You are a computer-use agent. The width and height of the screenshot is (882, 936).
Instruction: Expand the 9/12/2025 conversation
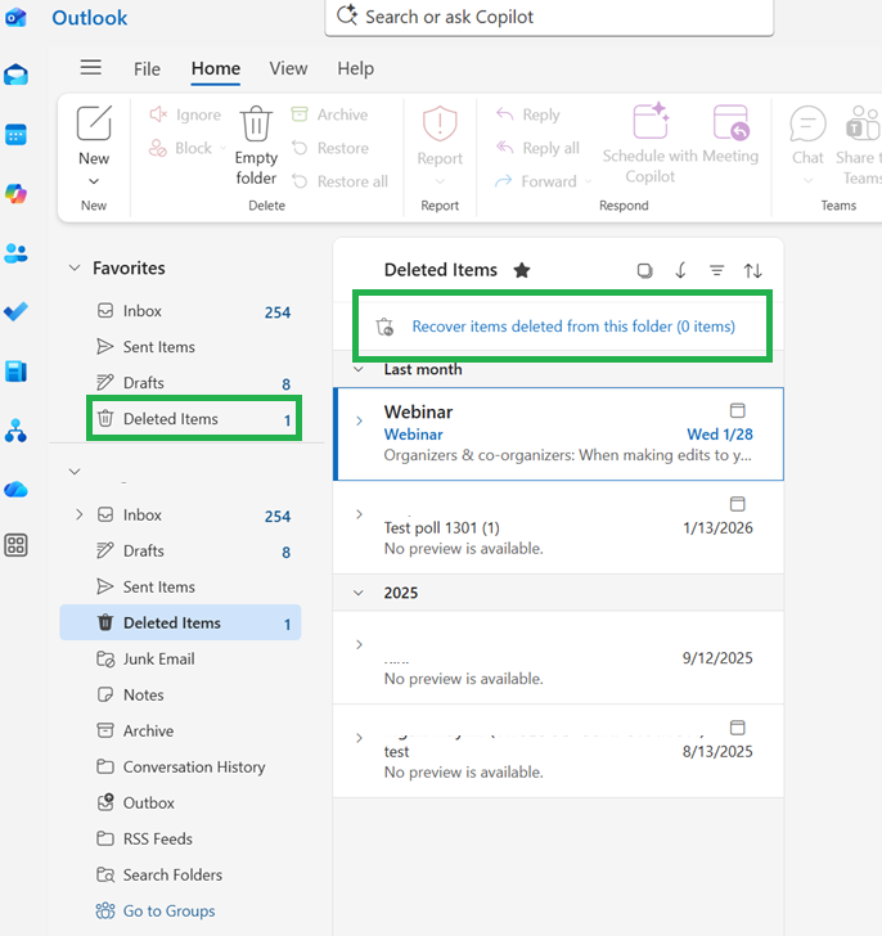359,645
